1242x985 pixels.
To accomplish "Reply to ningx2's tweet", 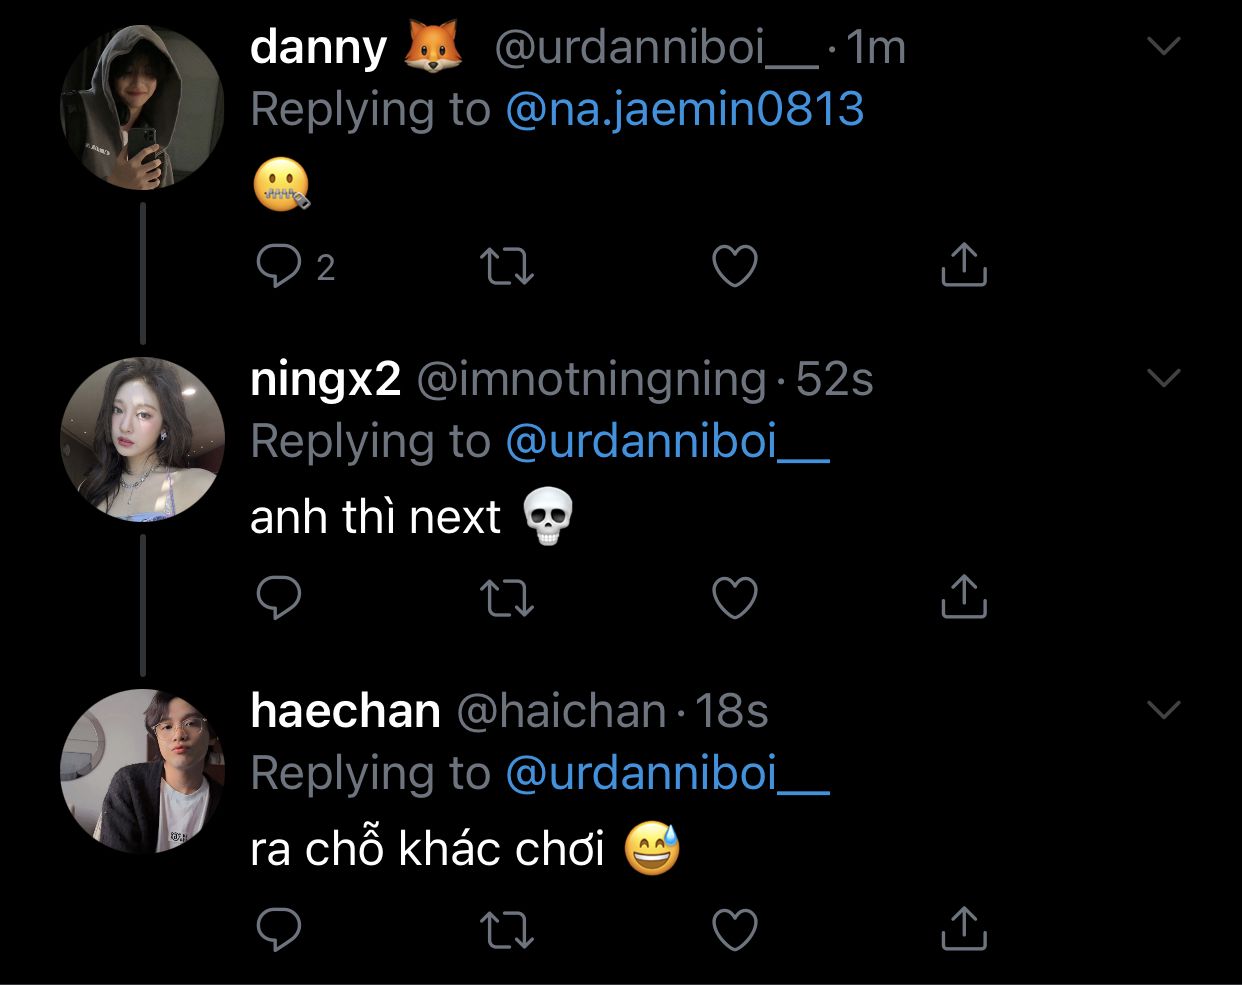I will click(x=279, y=597).
